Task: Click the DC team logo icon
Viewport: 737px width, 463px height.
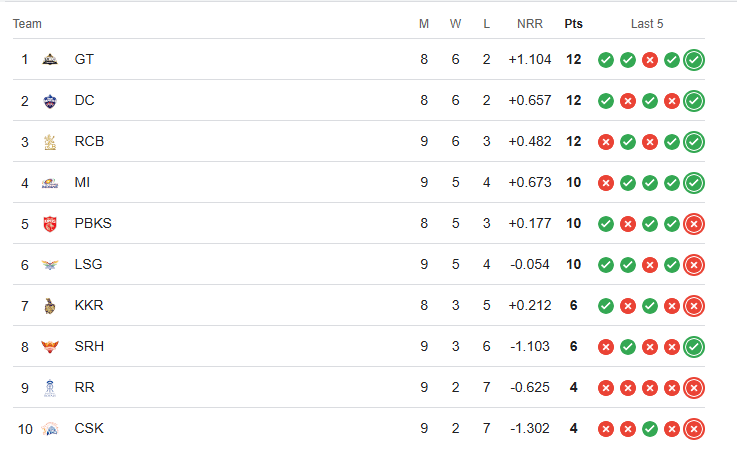Action: coord(50,101)
